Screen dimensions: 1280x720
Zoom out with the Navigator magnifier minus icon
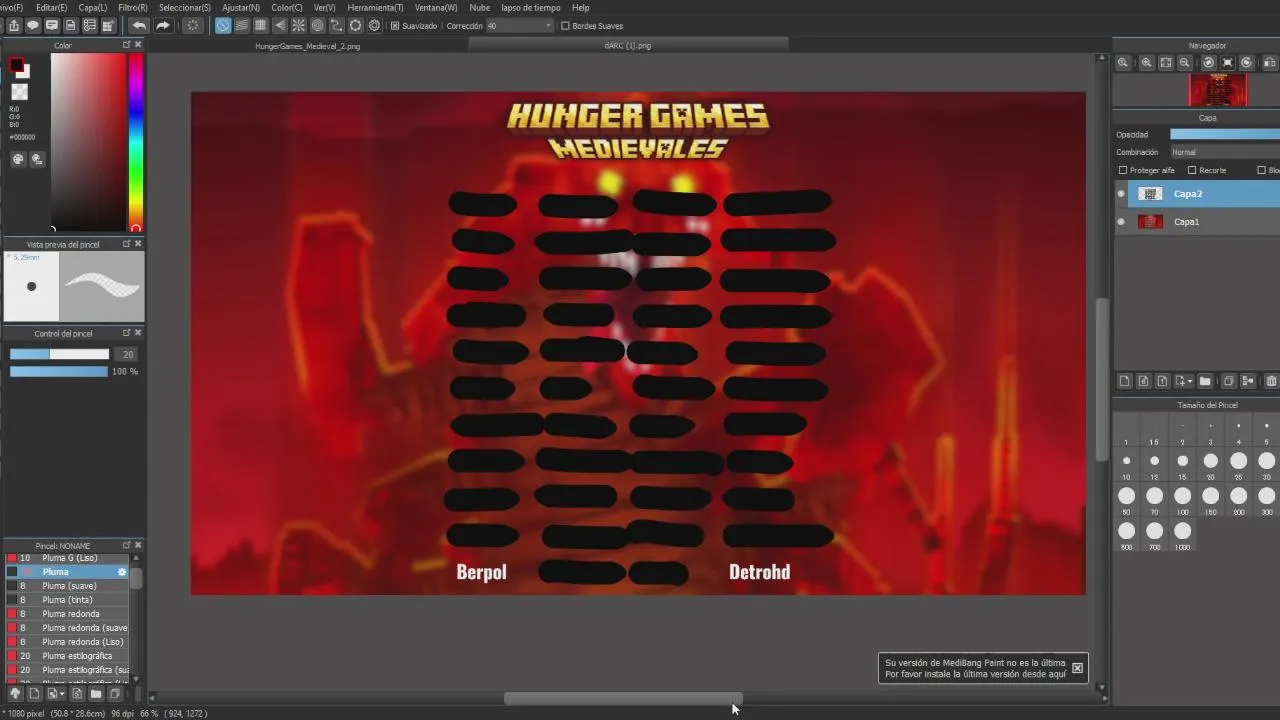(1185, 62)
